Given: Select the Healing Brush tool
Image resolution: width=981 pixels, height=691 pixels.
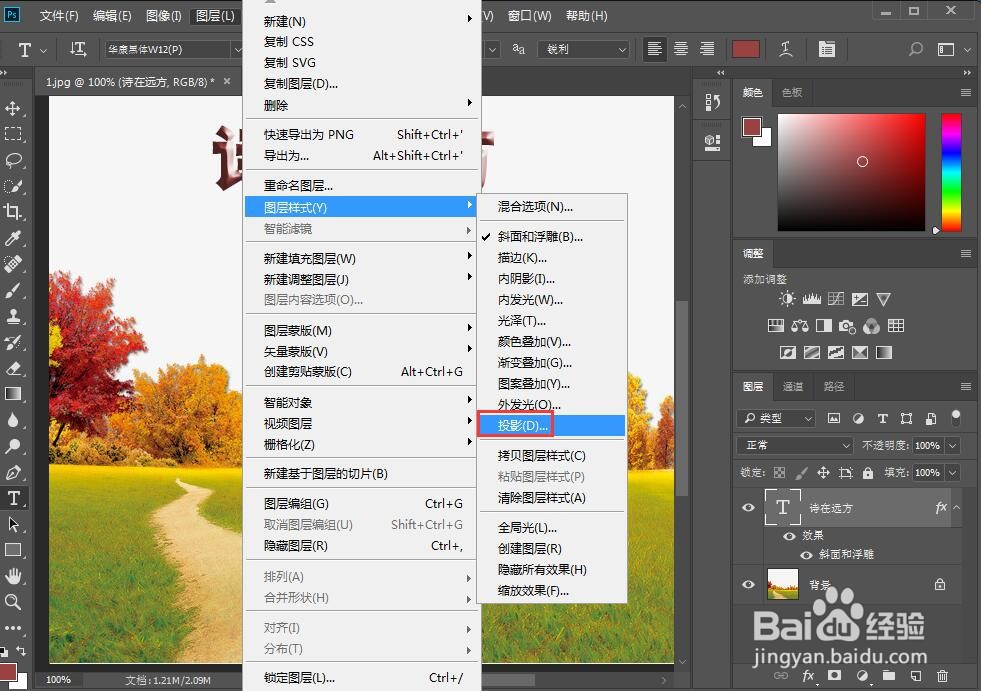Looking at the screenshot, I should coord(13,264).
